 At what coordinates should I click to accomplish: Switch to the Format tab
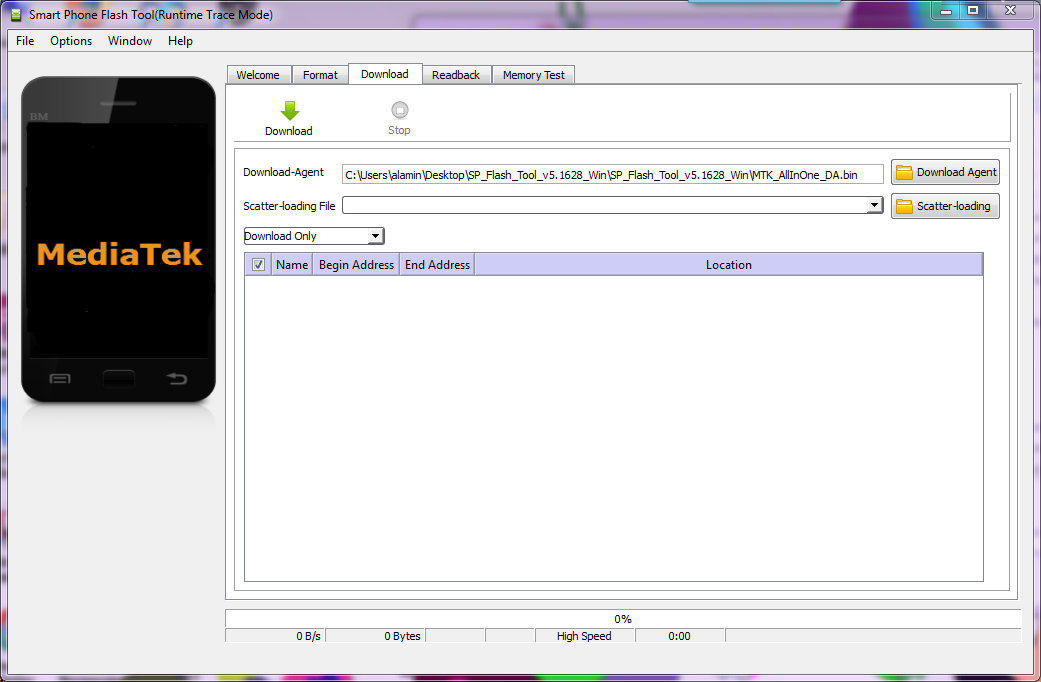click(320, 75)
